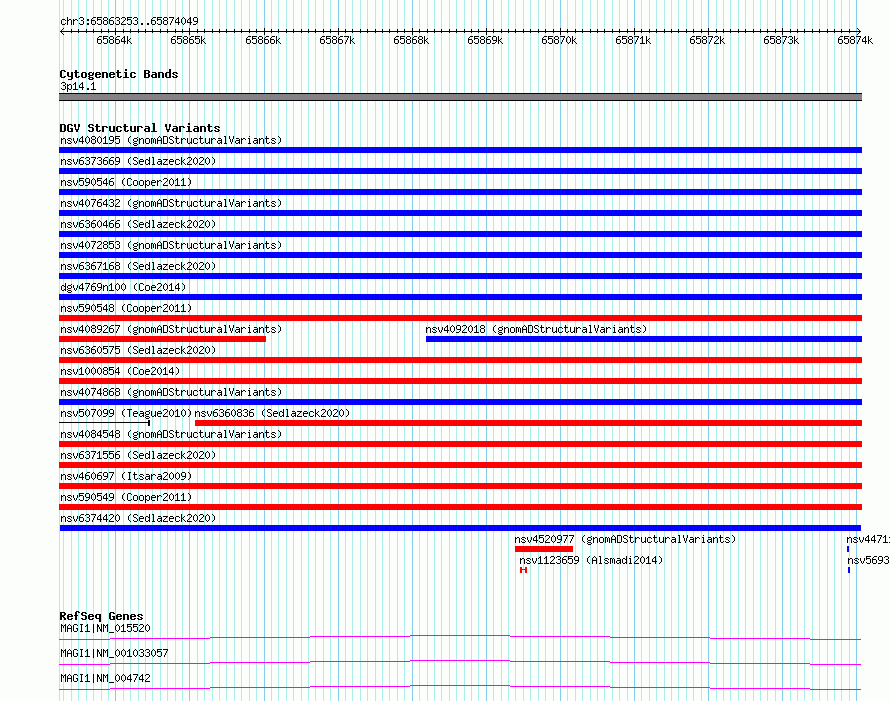Select short red nsv4089267 variant bar
The height and width of the screenshot is (701, 890).
(162, 339)
